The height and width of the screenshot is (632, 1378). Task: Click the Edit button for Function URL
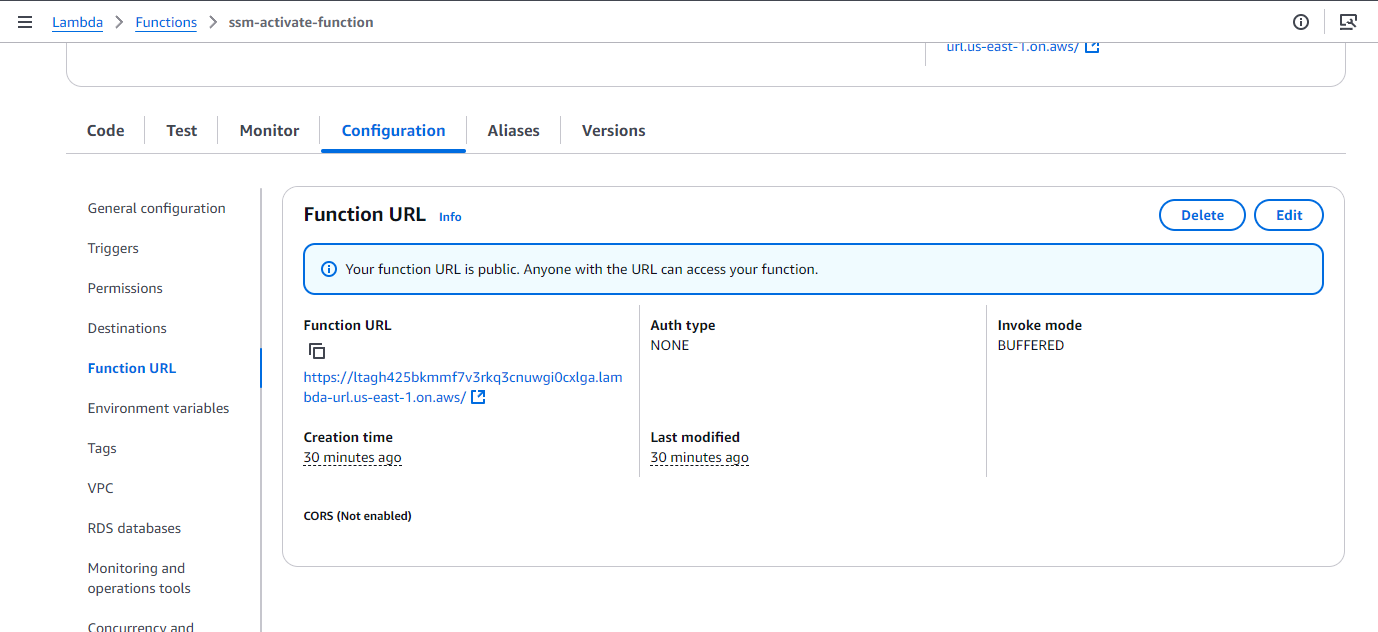1289,215
